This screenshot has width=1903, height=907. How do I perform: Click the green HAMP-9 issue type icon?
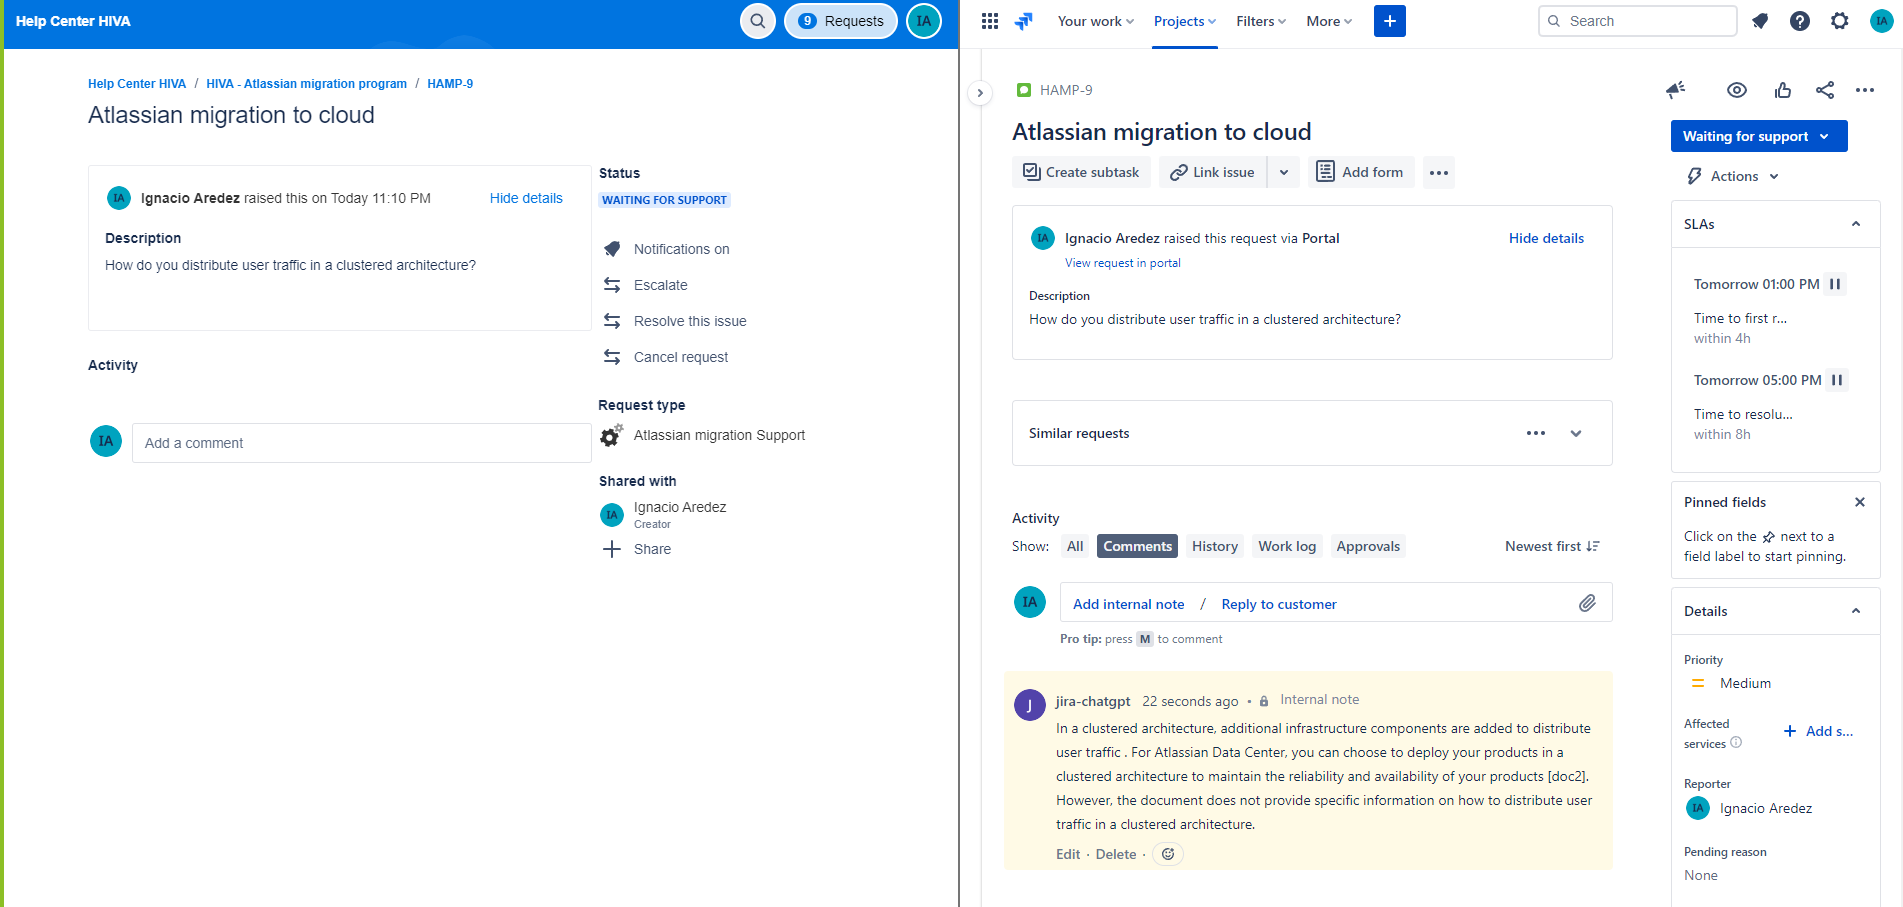pos(1024,90)
